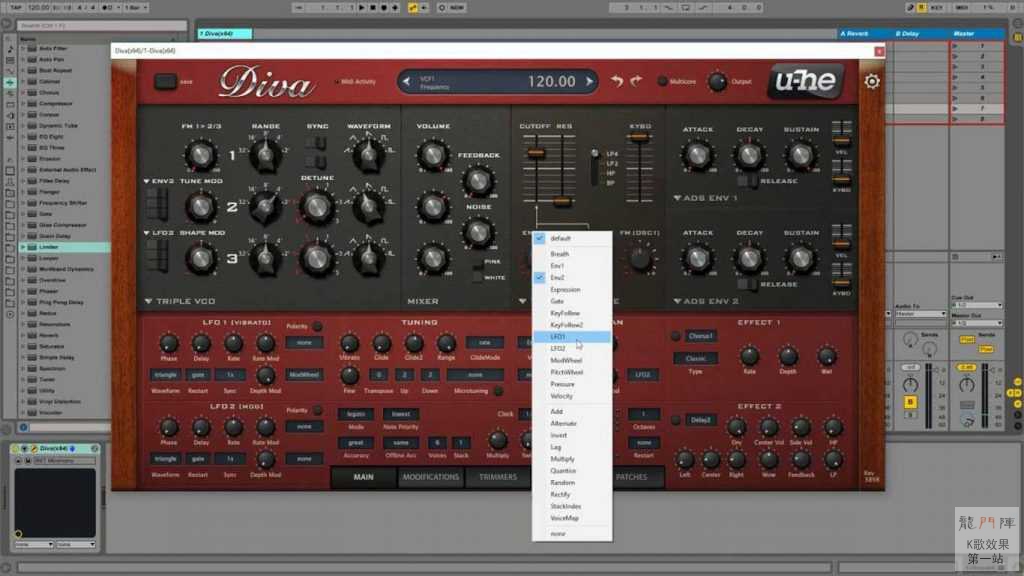
Task: Select none at bottom of popup menu
Action: coord(572,534)
